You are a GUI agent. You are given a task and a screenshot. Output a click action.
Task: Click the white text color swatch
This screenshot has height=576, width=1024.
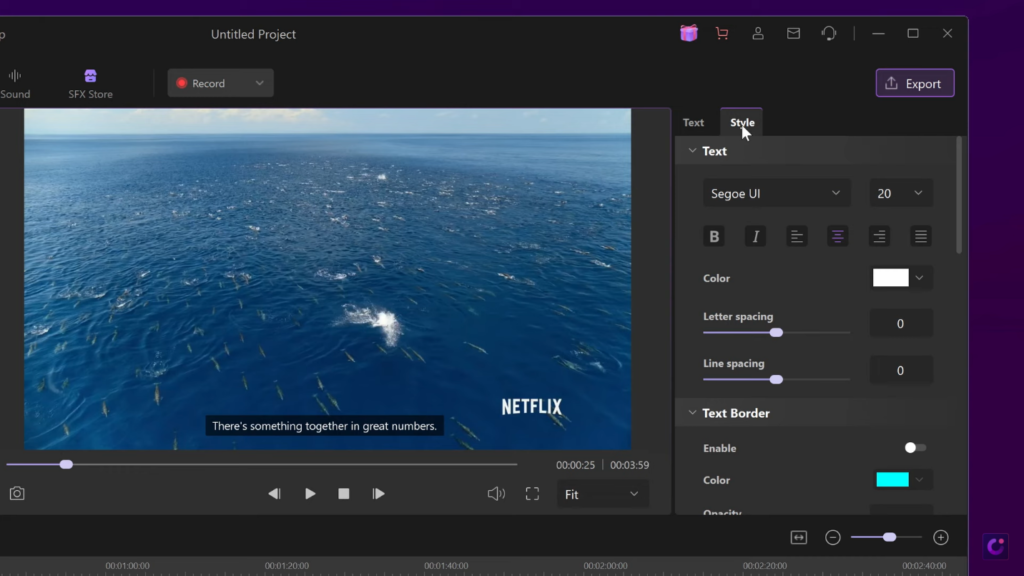(891, 278)
